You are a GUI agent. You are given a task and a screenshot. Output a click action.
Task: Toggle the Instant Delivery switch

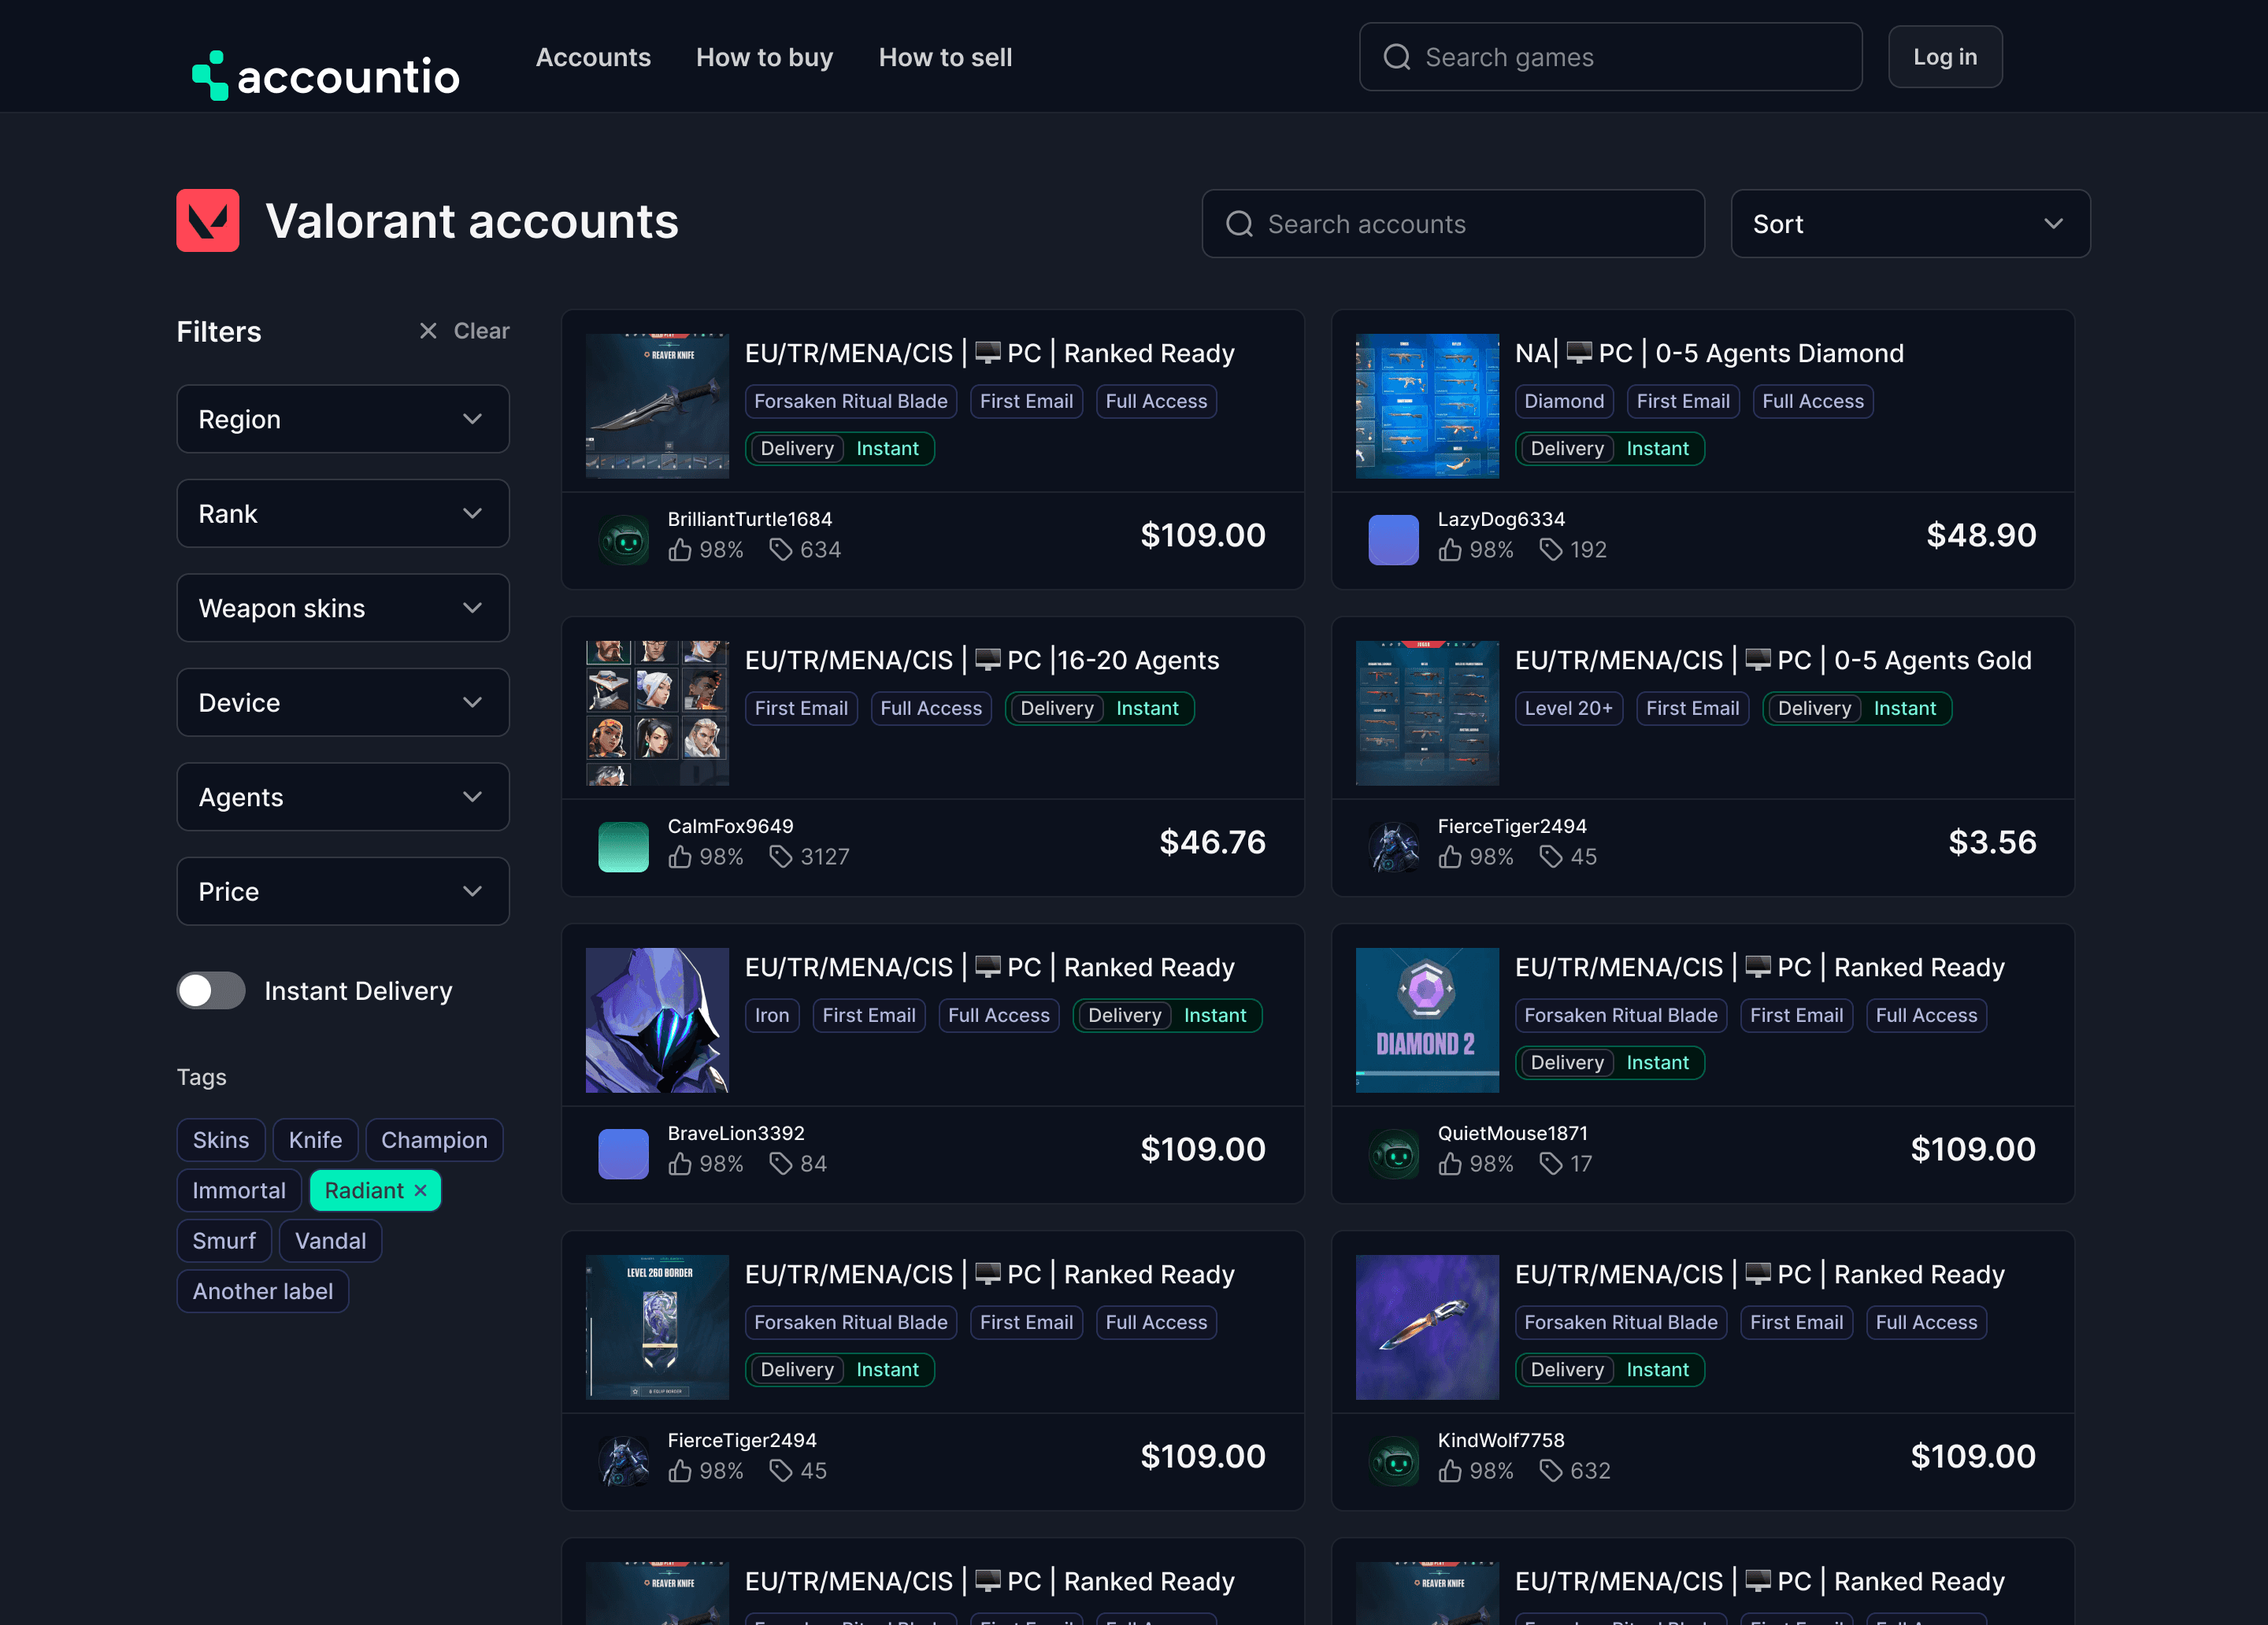pyautogui.click(x=211, y=991)
